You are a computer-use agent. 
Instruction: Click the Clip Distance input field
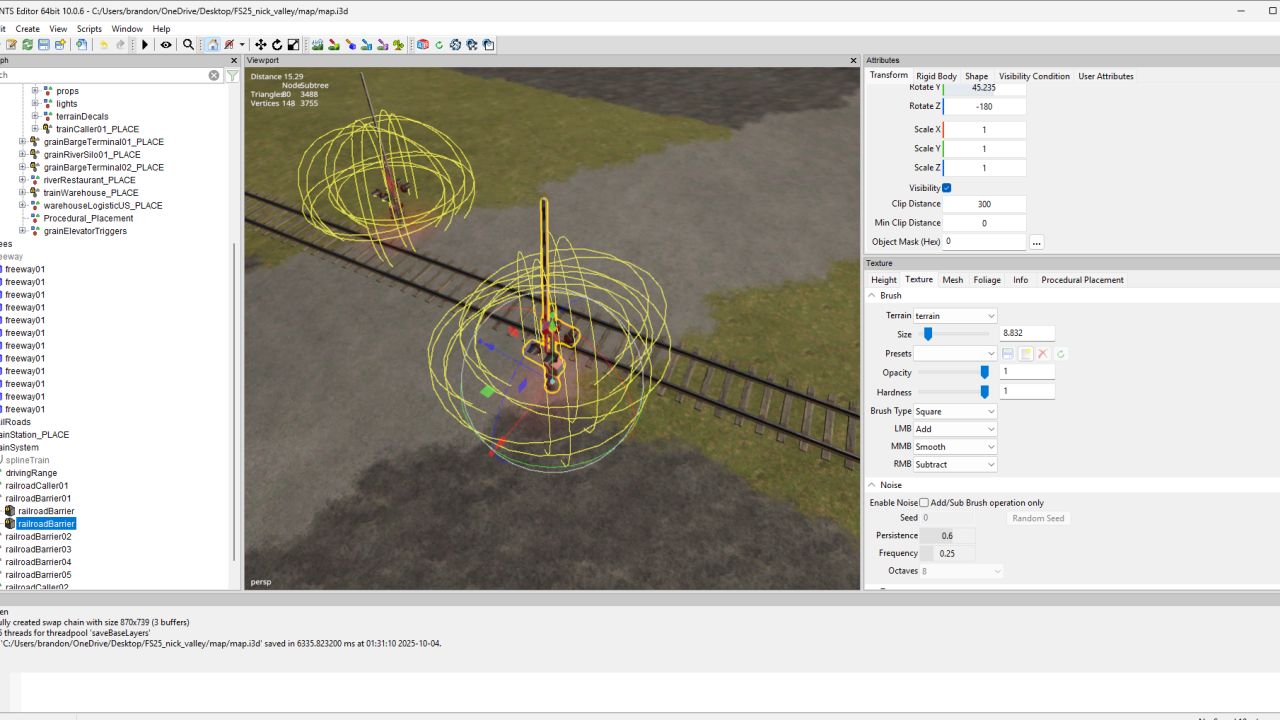(984, 204)
